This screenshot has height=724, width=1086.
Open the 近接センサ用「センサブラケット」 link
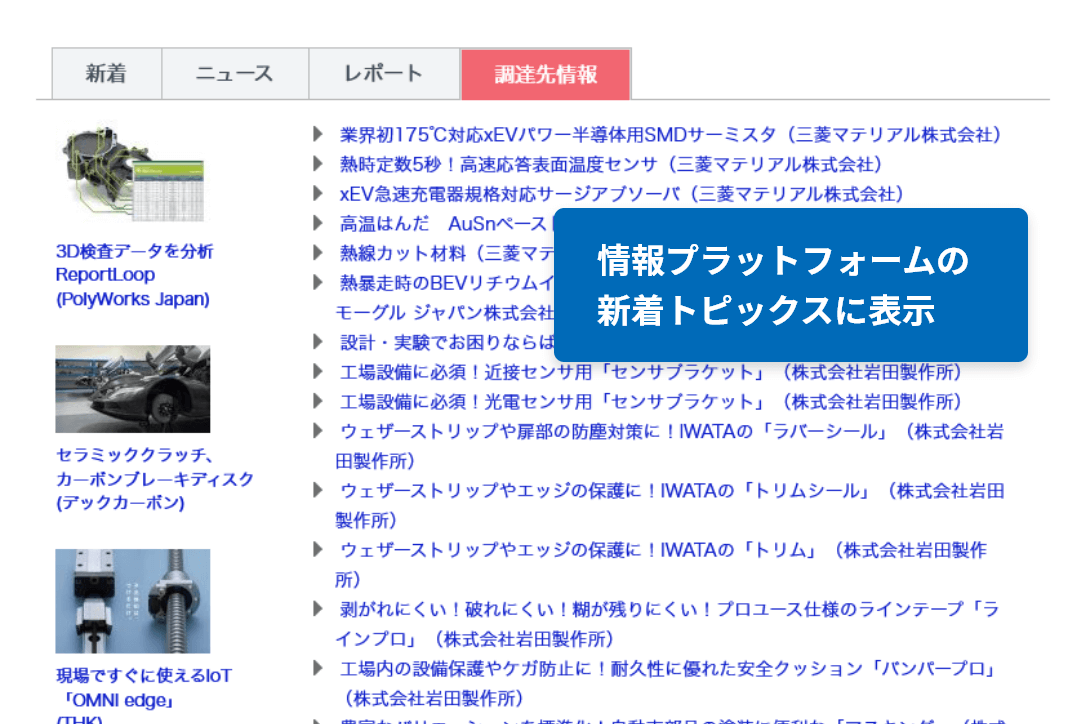(650, 372)
